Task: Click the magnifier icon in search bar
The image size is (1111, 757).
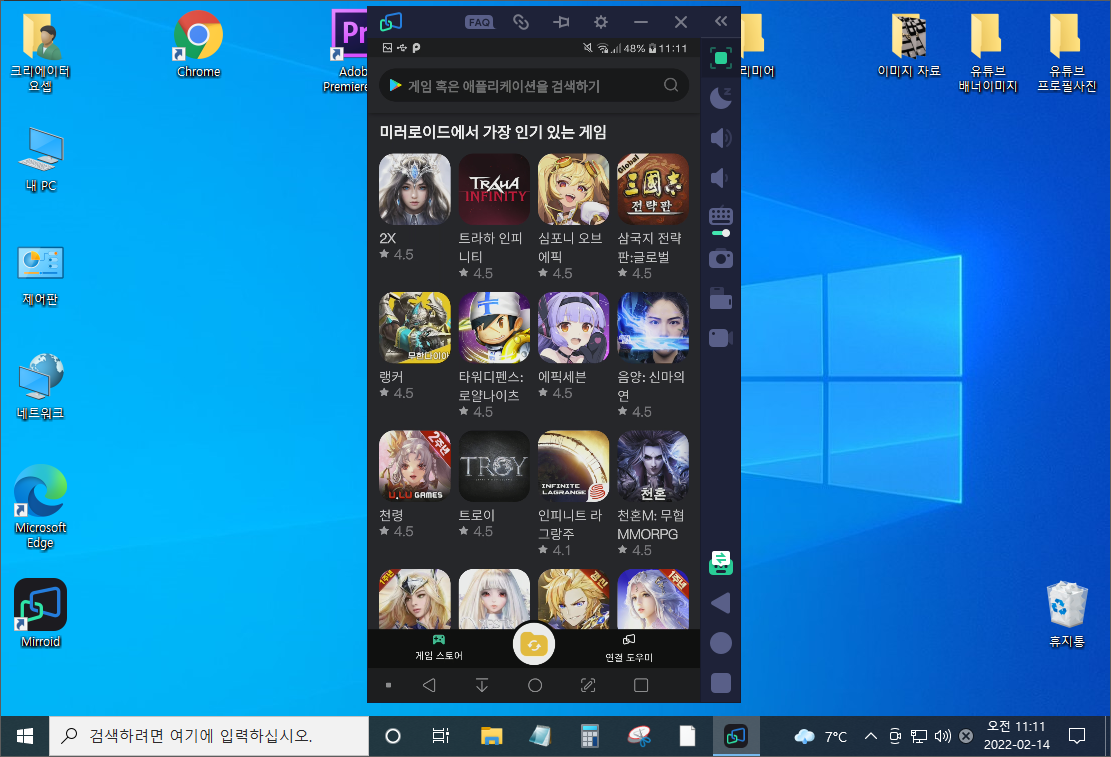Action: click(x=671, y=85)
